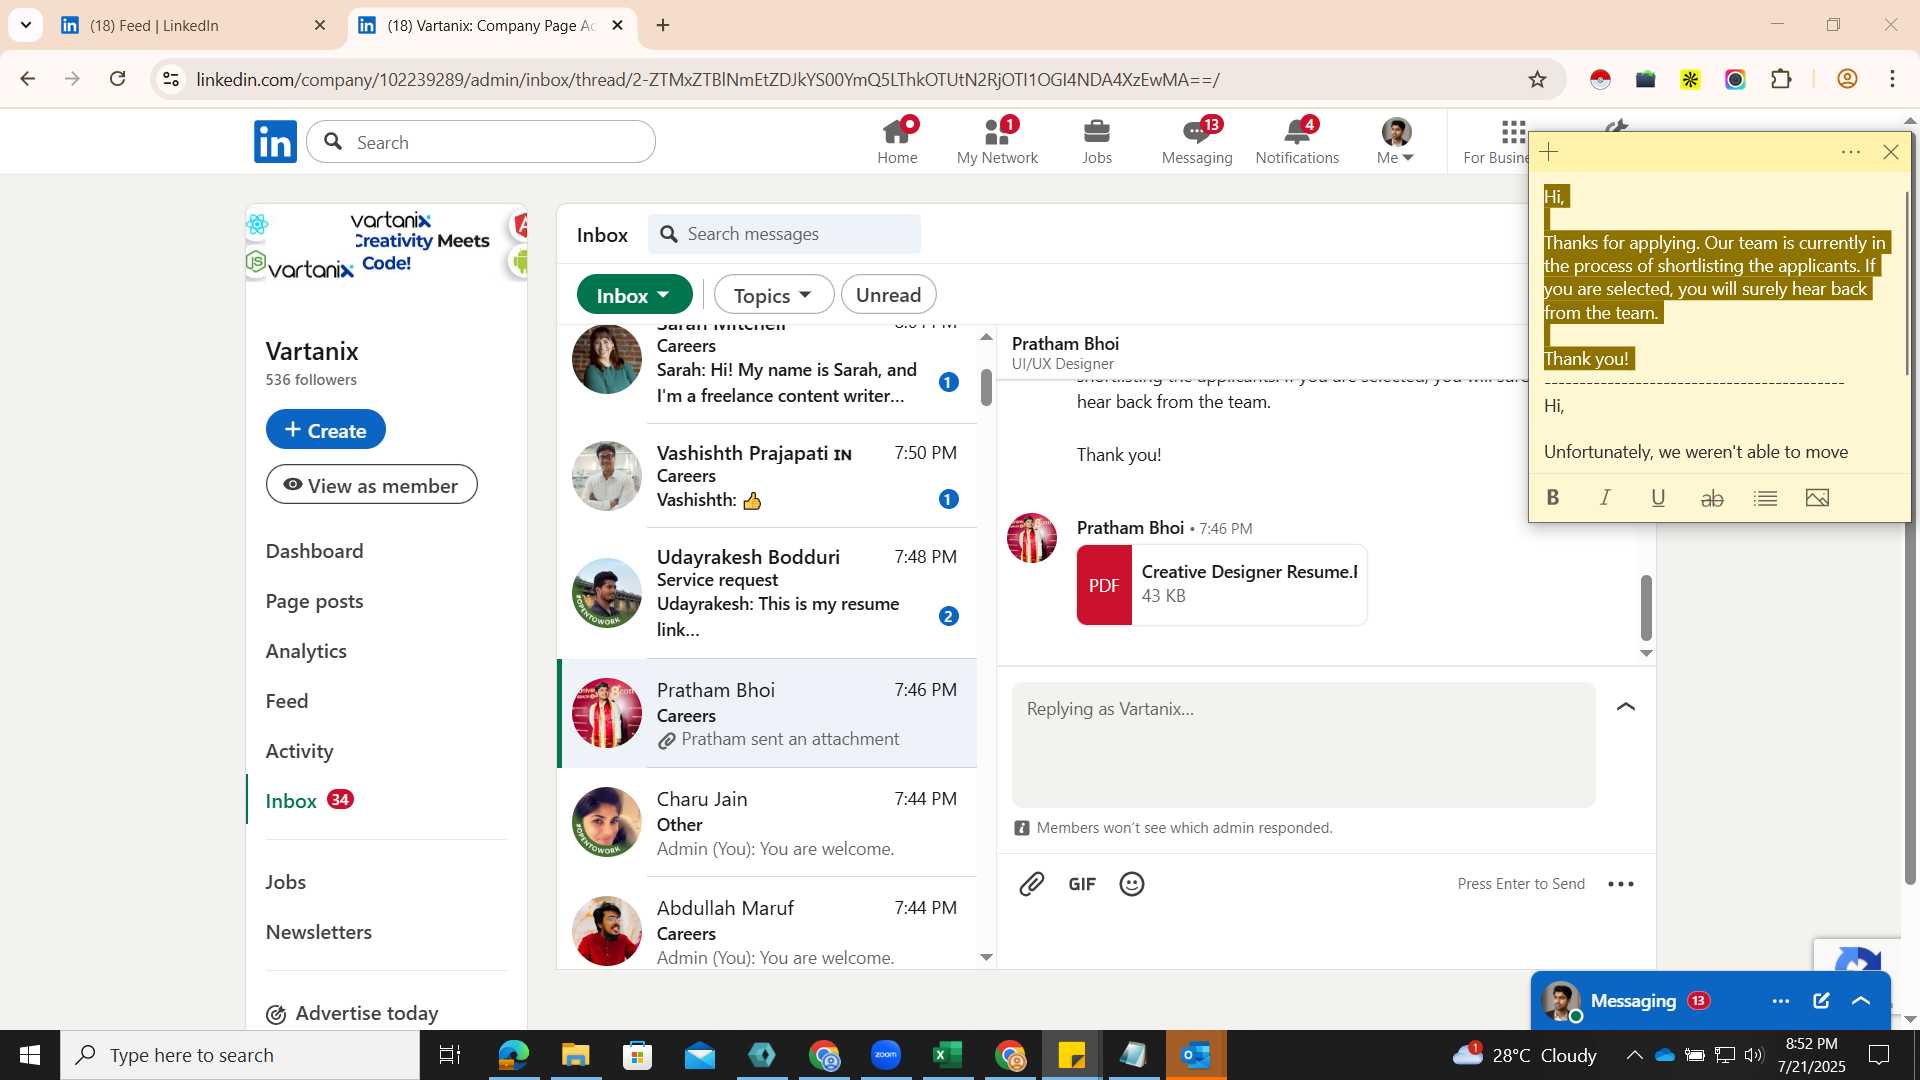Viewport: 1920px width, 1080px height.
Task: Expand the Inbox filter dropdown
Action: tap(634, 295)
